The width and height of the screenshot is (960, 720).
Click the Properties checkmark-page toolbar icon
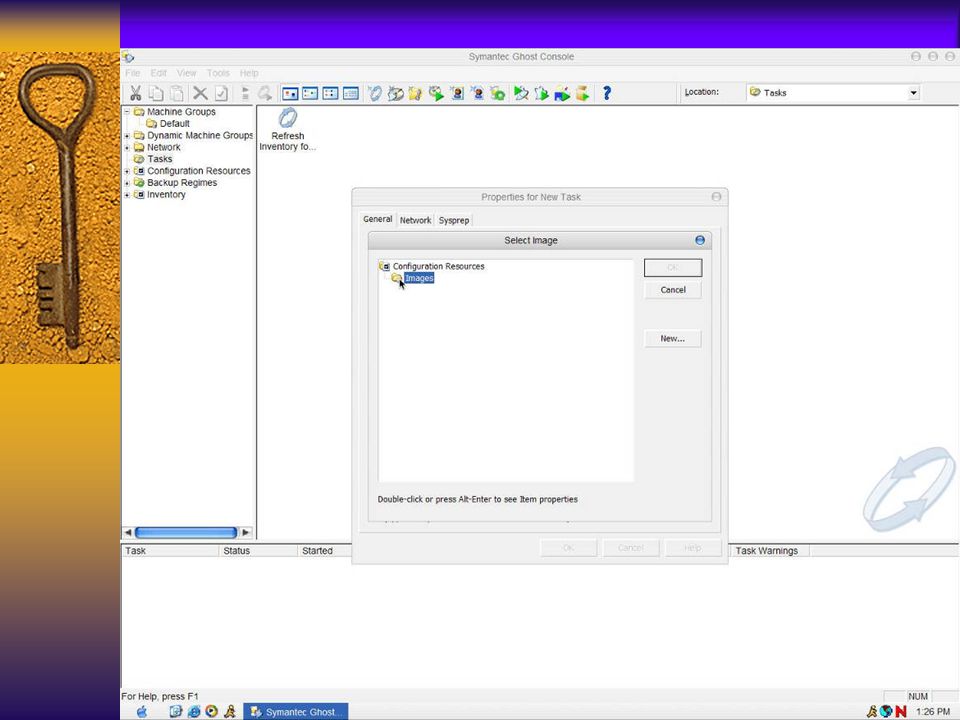pos(221,93)
